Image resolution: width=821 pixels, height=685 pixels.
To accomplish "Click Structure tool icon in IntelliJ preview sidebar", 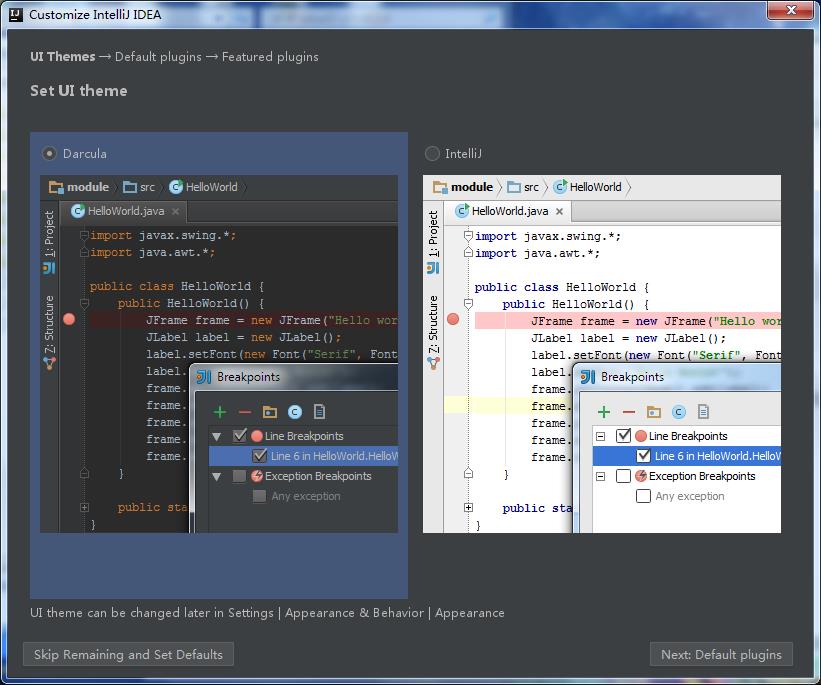I will 433,363.
